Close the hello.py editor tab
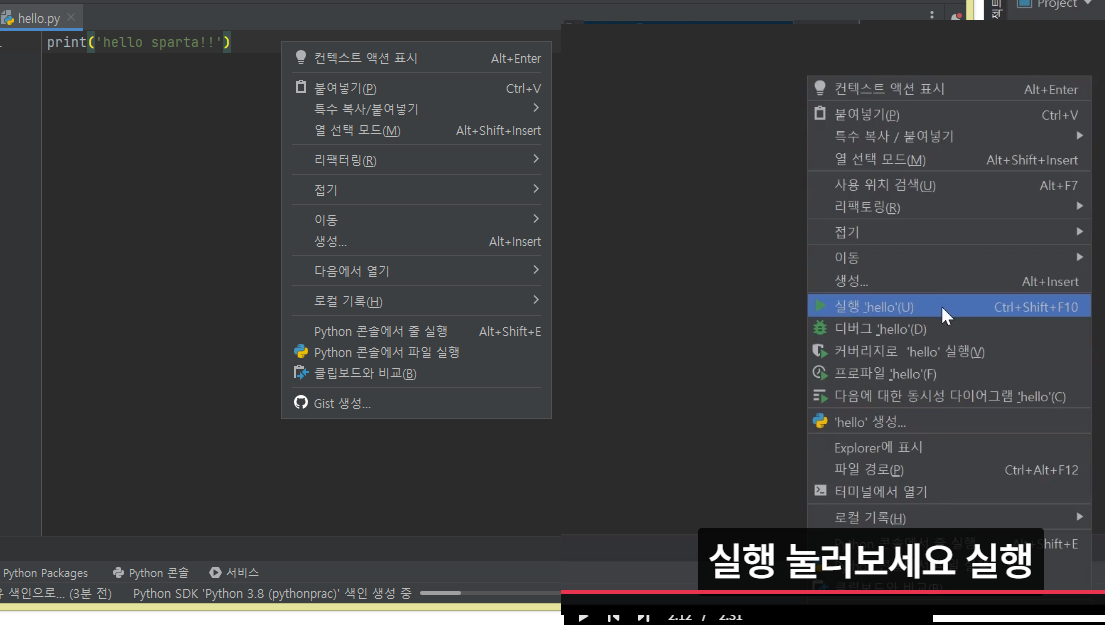Screen dimensions: 1105x625 (x=70, y=17)
